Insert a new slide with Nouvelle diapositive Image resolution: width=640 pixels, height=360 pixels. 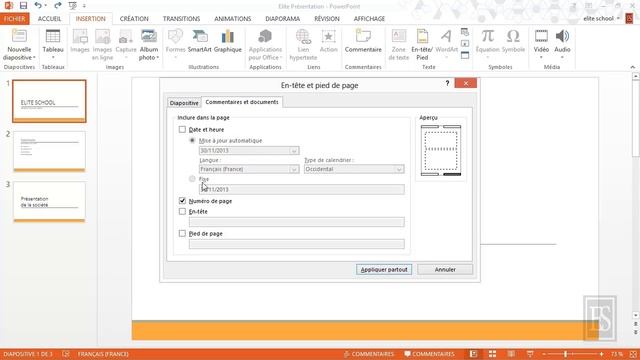19,45
